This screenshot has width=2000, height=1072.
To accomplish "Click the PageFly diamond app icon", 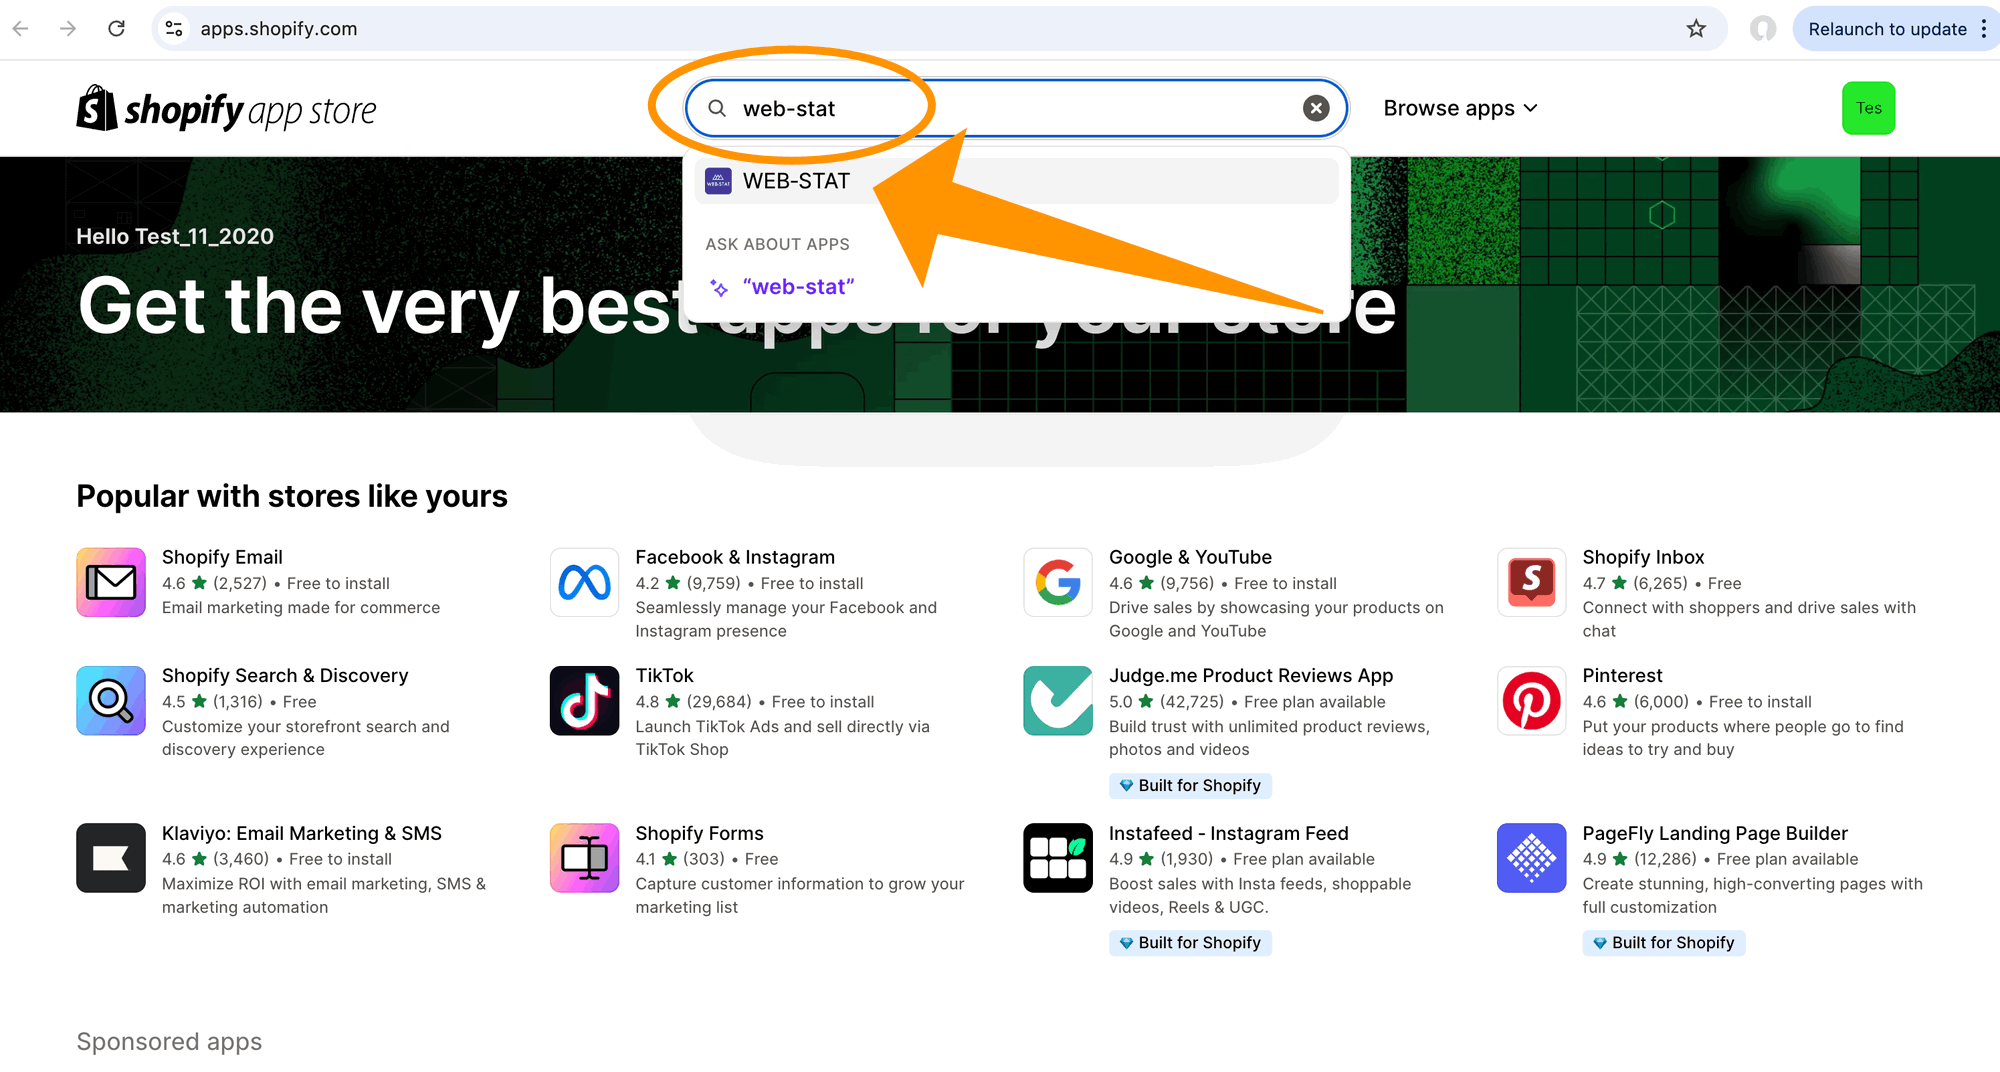I will [x=1531, y=858].
